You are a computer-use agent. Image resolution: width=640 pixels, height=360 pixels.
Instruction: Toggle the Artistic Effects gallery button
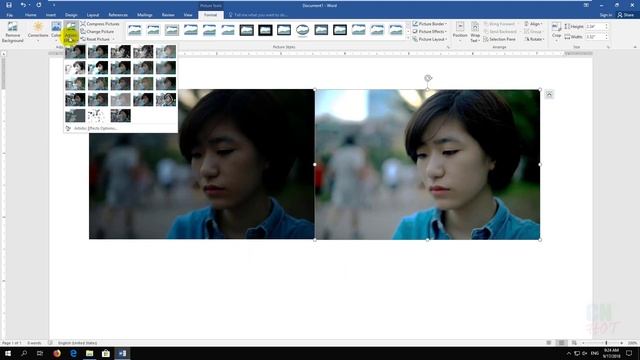click(71, 32)
